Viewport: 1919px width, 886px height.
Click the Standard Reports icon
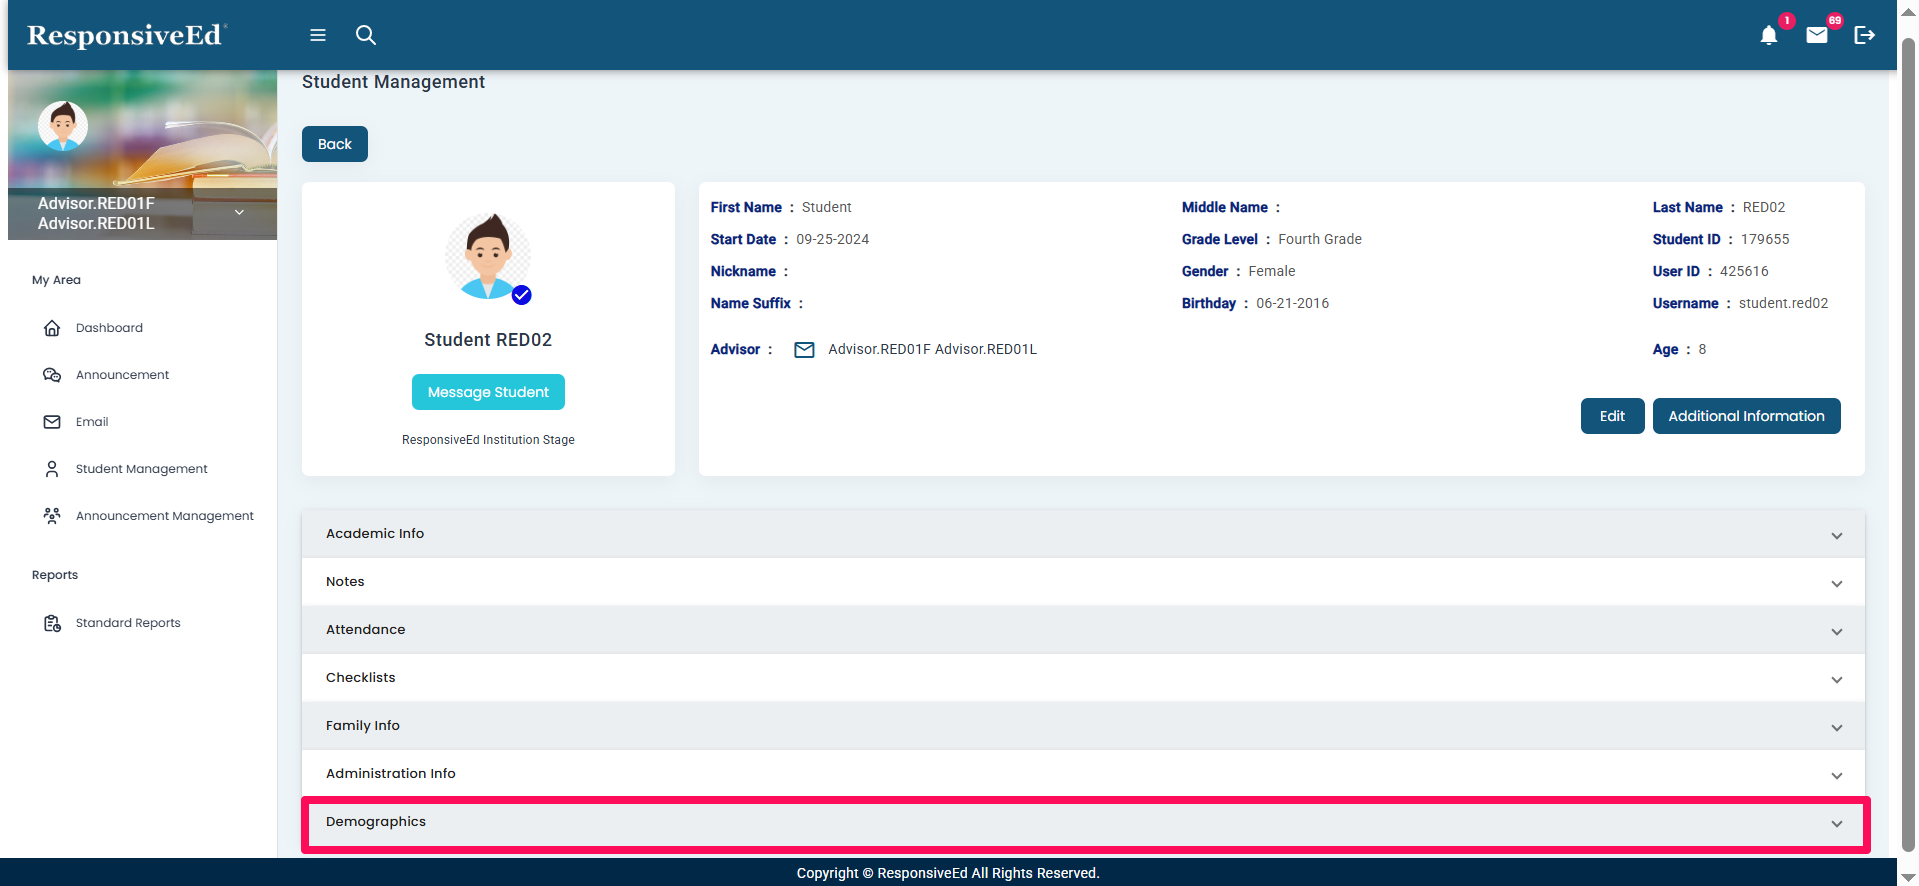click(52, 623)
